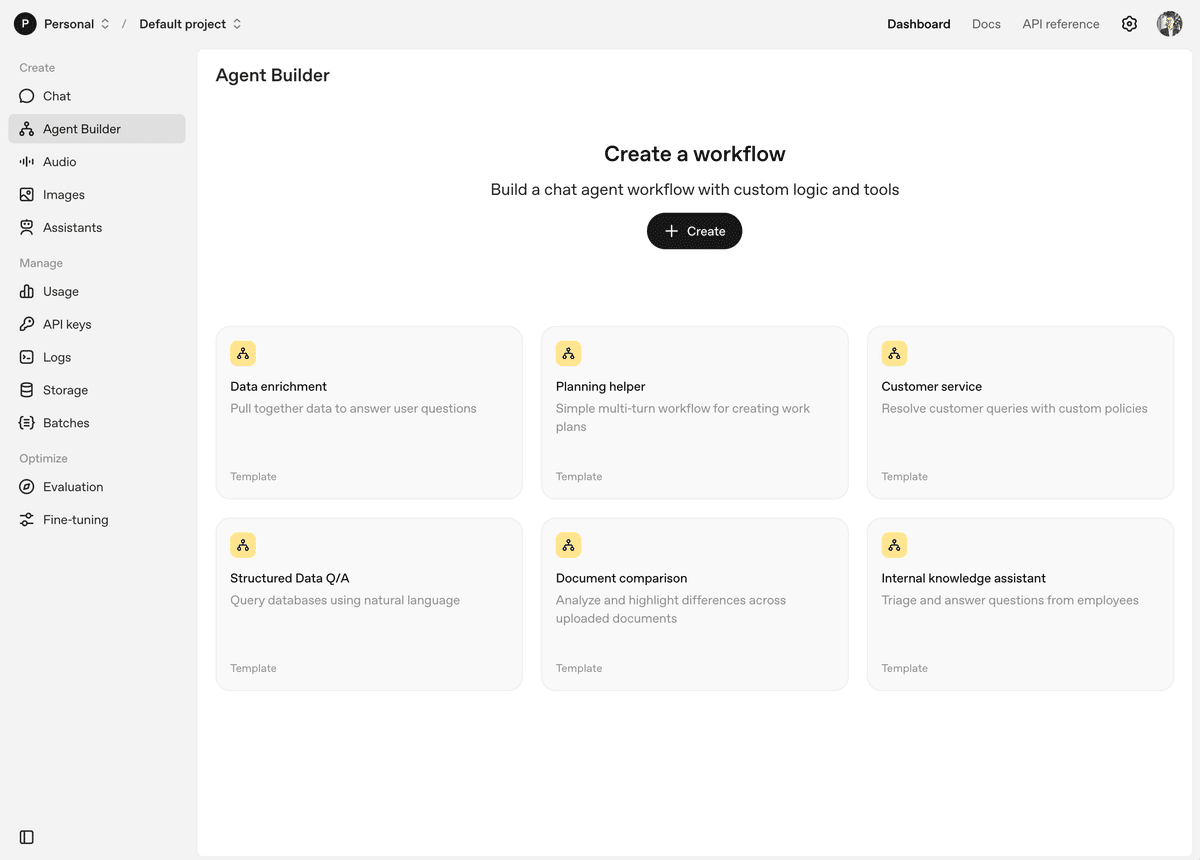Collapse the sidebar
The height and width of the screenshot is (860, 1200).
(25, 837)
